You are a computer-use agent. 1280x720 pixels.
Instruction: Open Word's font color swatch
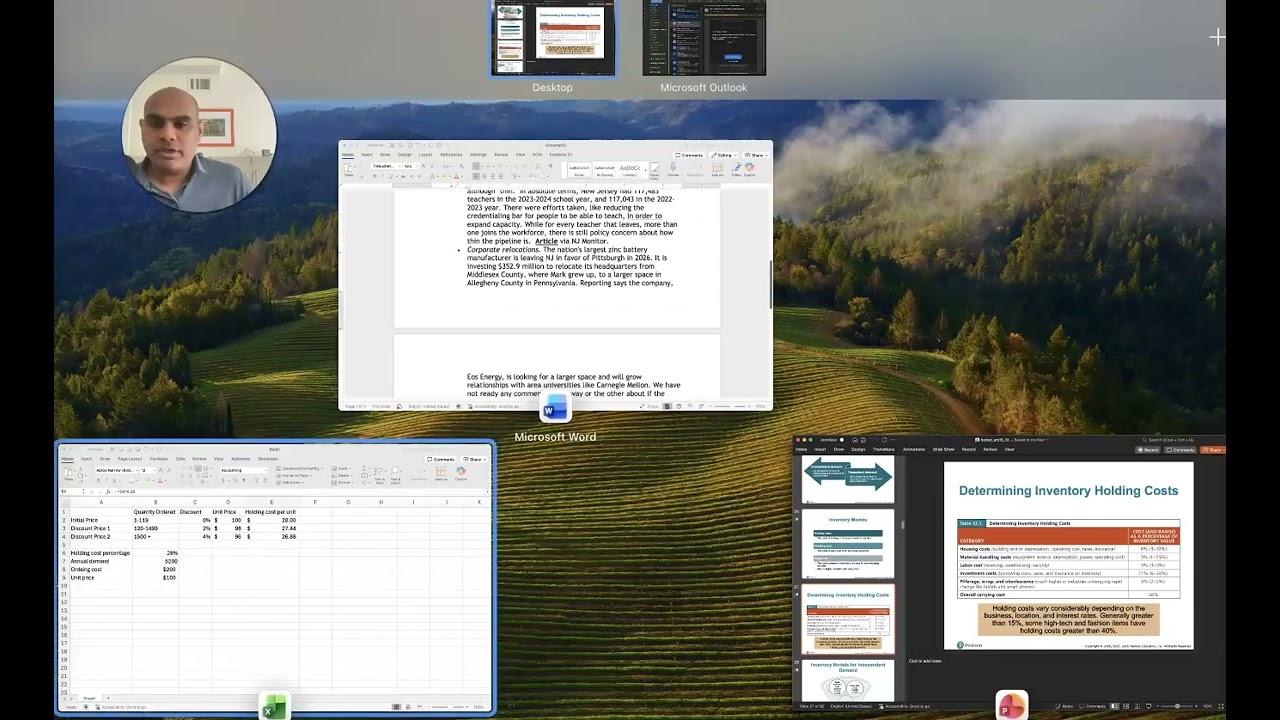(x=456, y=176)
